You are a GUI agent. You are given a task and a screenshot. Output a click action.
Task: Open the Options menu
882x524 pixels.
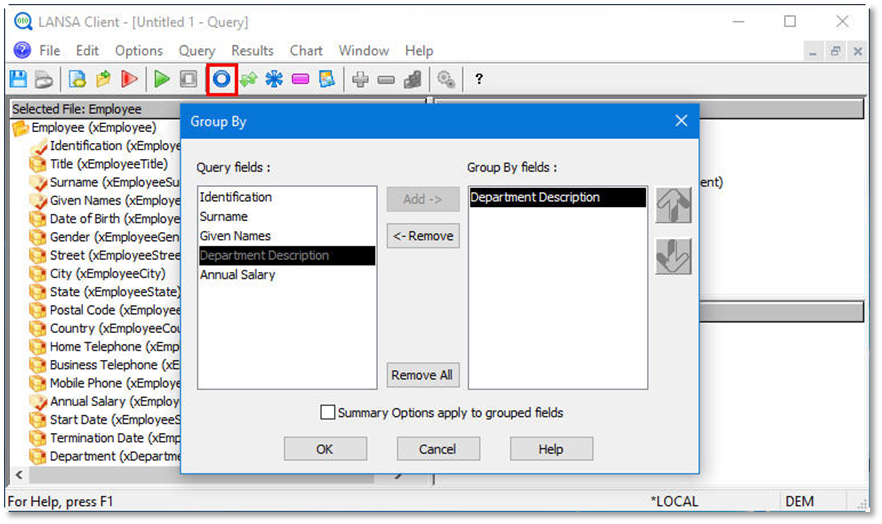pos(139,51)
